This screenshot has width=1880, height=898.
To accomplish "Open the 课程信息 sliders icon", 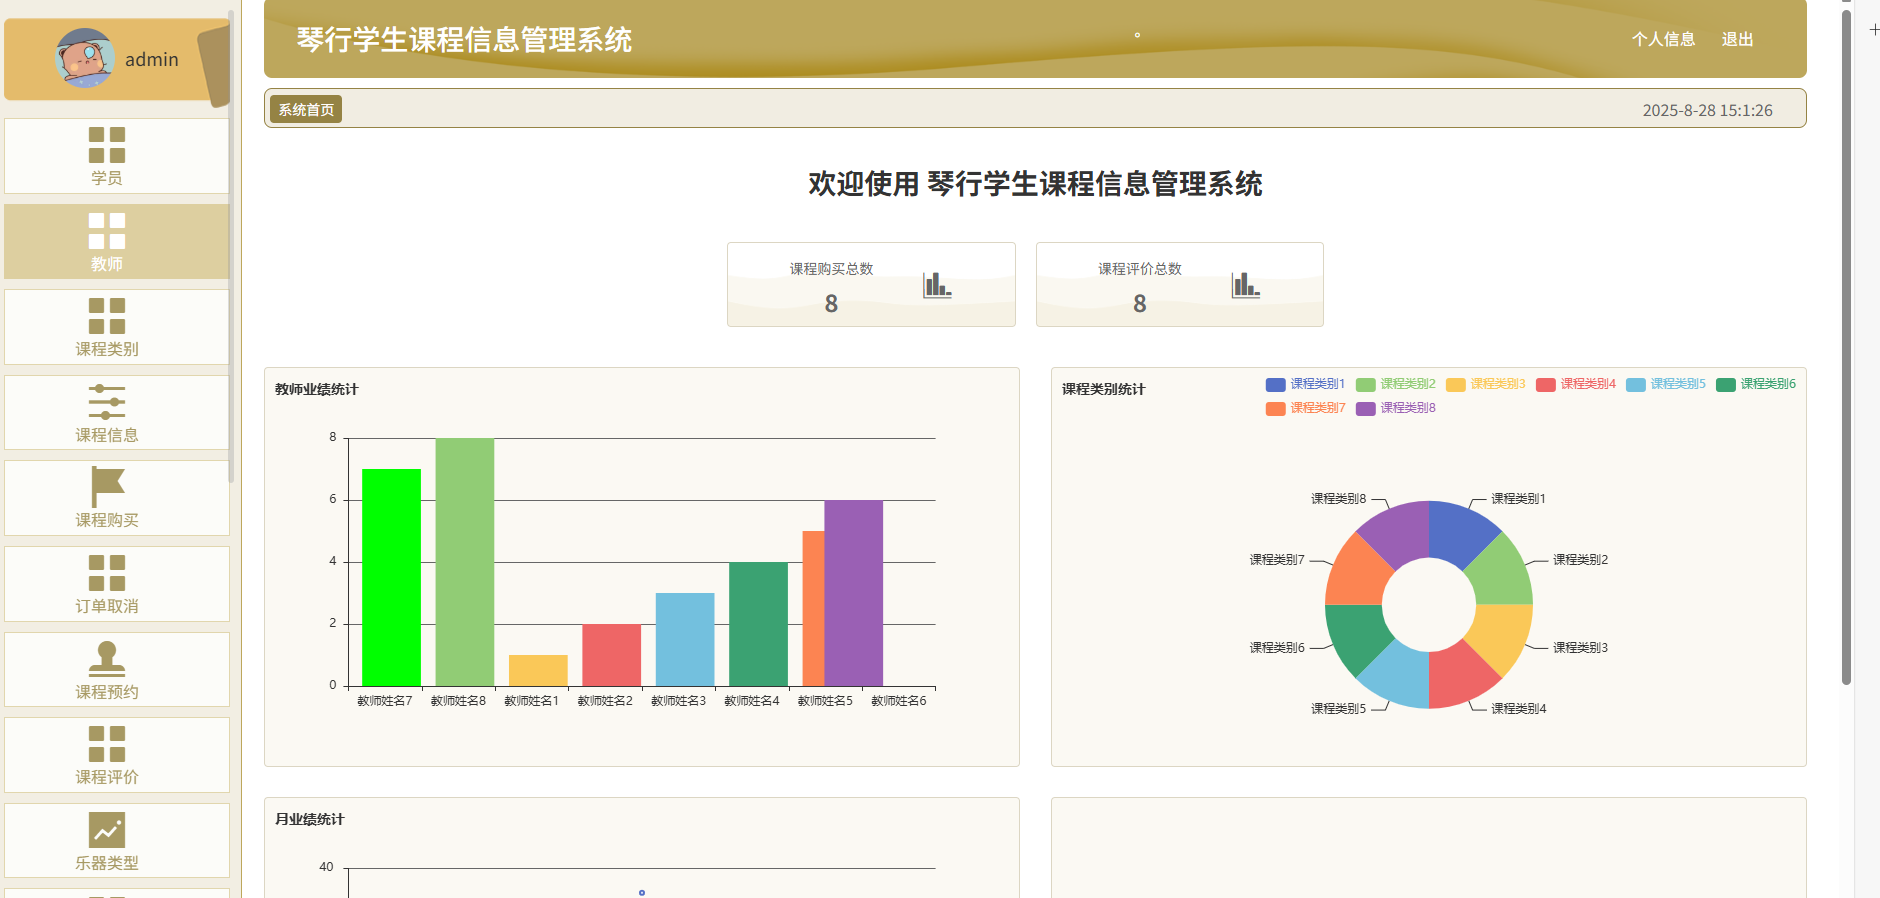I will (x=107, y=402).
